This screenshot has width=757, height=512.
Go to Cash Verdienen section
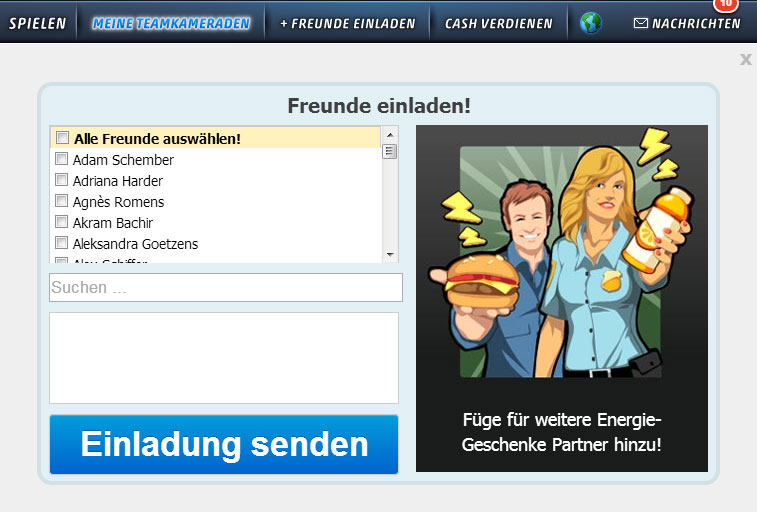[x=498, y=23]
